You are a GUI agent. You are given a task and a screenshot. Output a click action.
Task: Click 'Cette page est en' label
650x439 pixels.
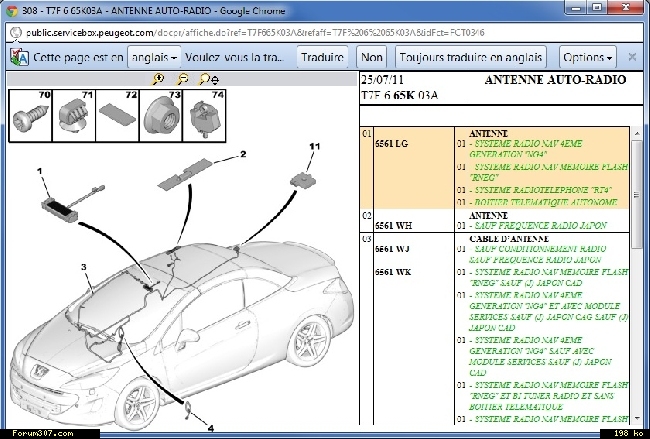pyautogui.click(x=78, y=57)
